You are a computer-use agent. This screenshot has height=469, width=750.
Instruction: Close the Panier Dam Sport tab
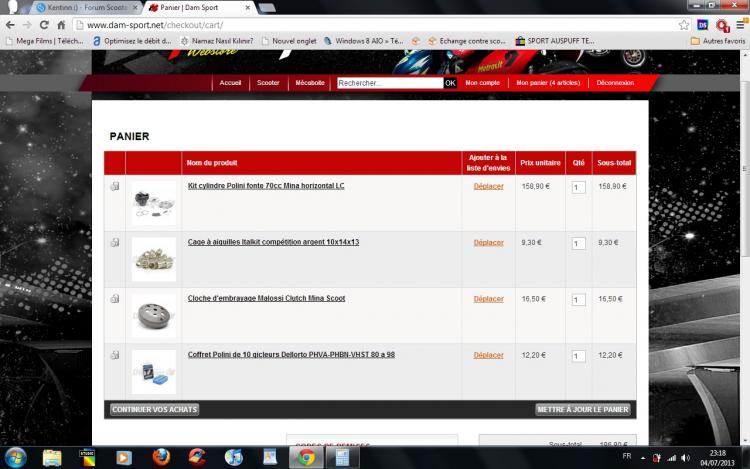pos(248,8)
